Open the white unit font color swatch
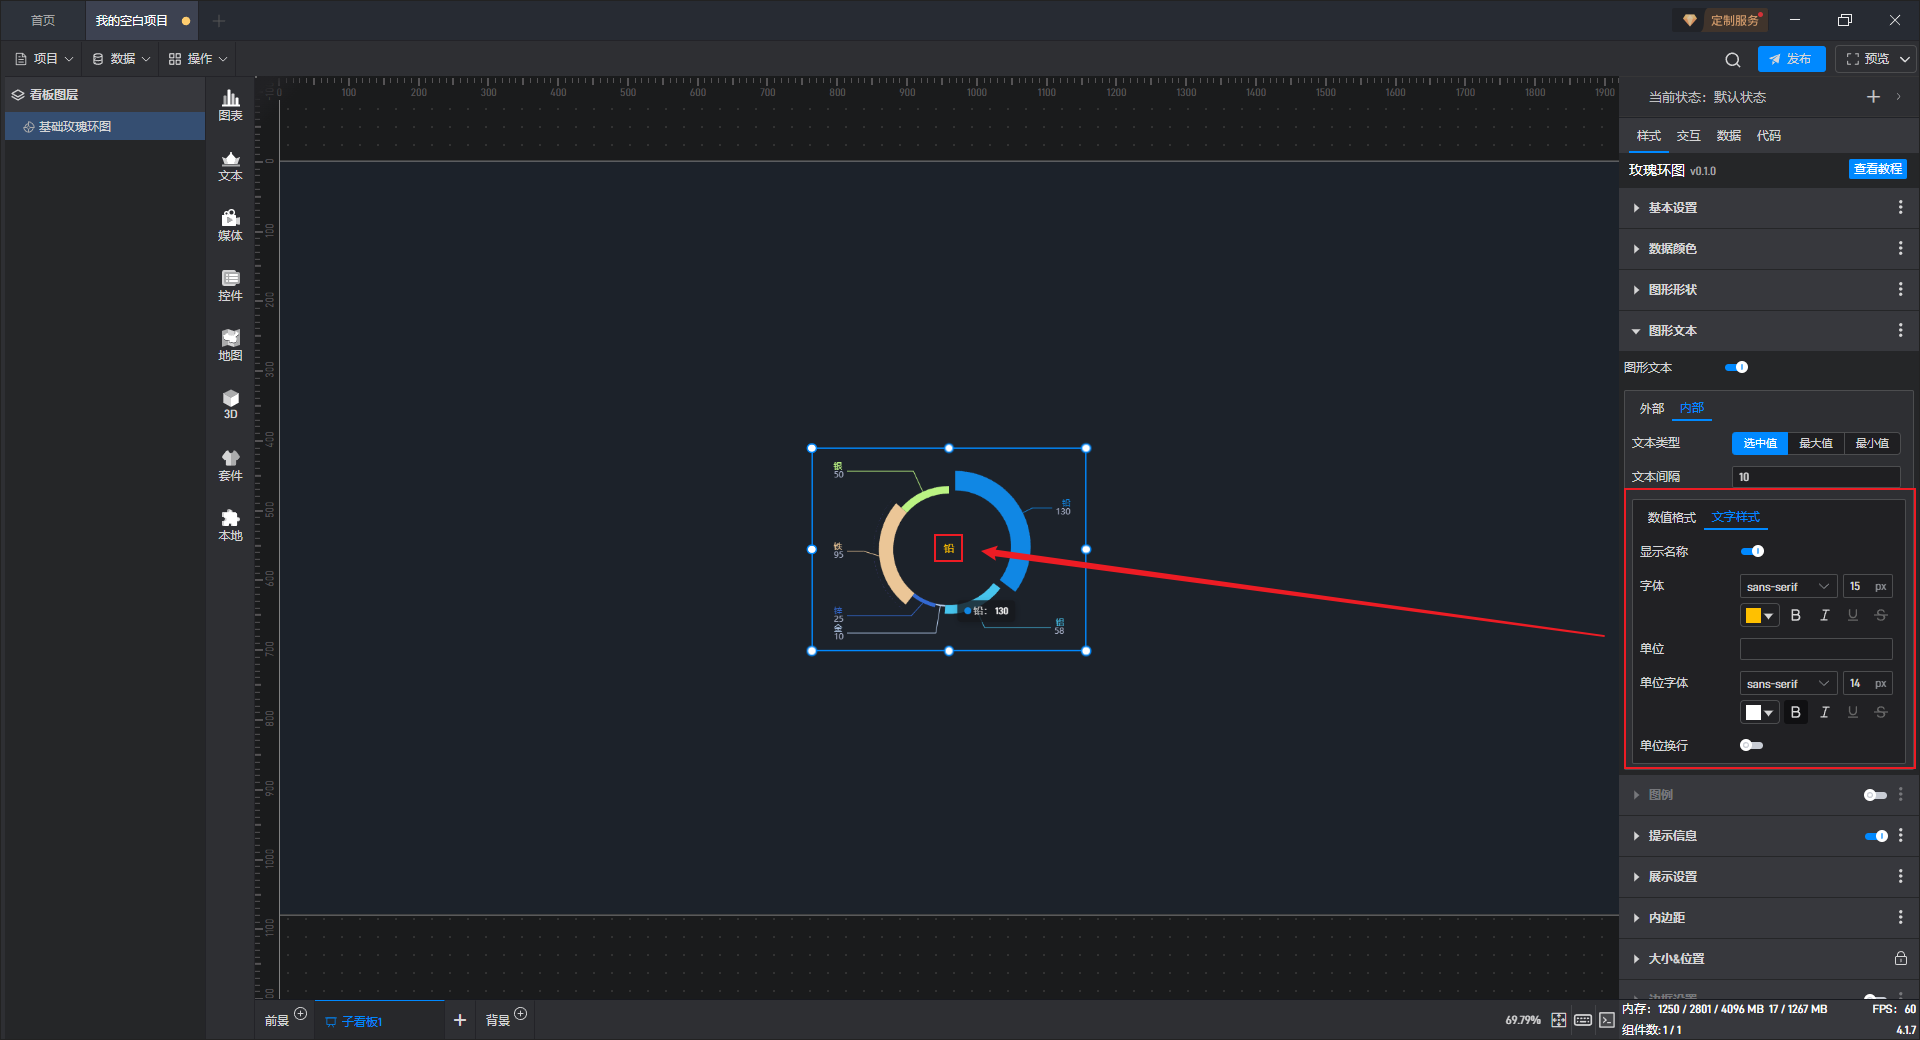The width and height of the screenshot is (1920, 1040). point(1759,712)
